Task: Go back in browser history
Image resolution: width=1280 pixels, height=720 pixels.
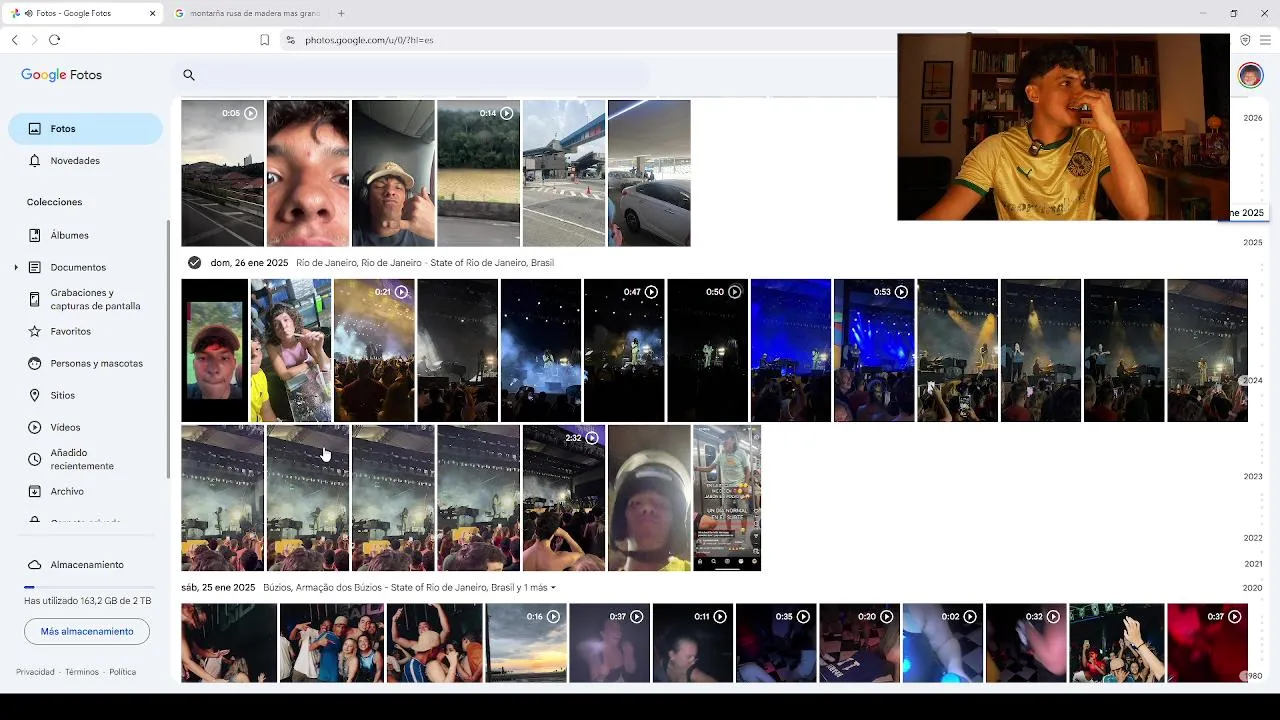Action: point(15,40)
